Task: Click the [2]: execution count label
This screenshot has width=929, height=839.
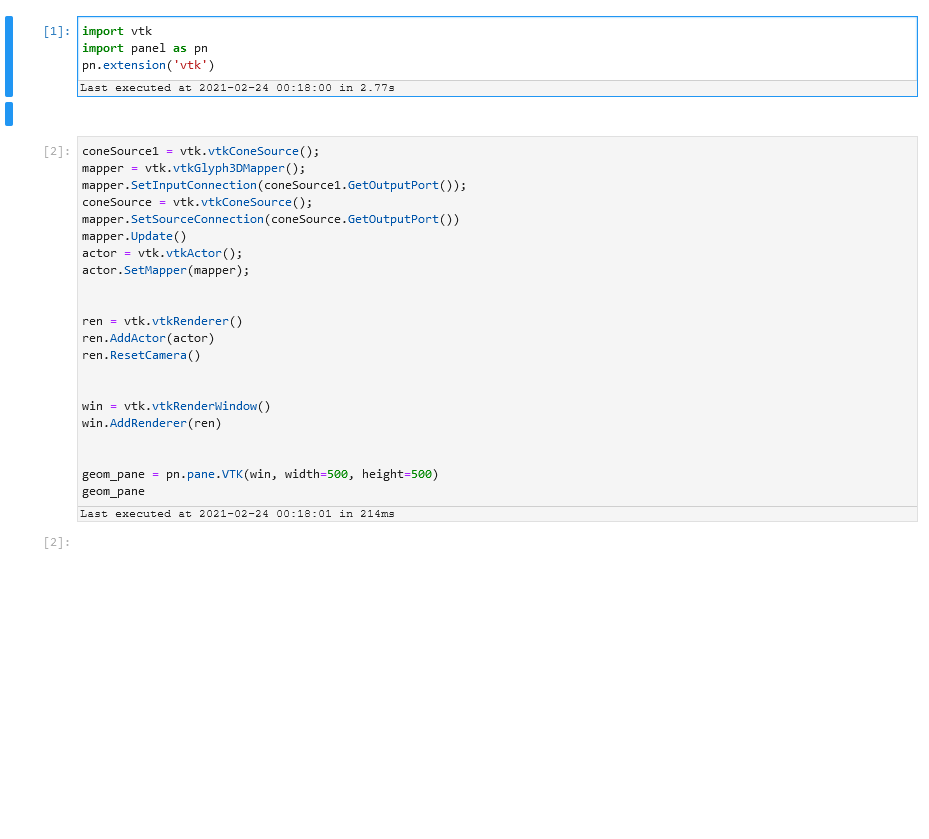Action: click(x=56, y=151)
